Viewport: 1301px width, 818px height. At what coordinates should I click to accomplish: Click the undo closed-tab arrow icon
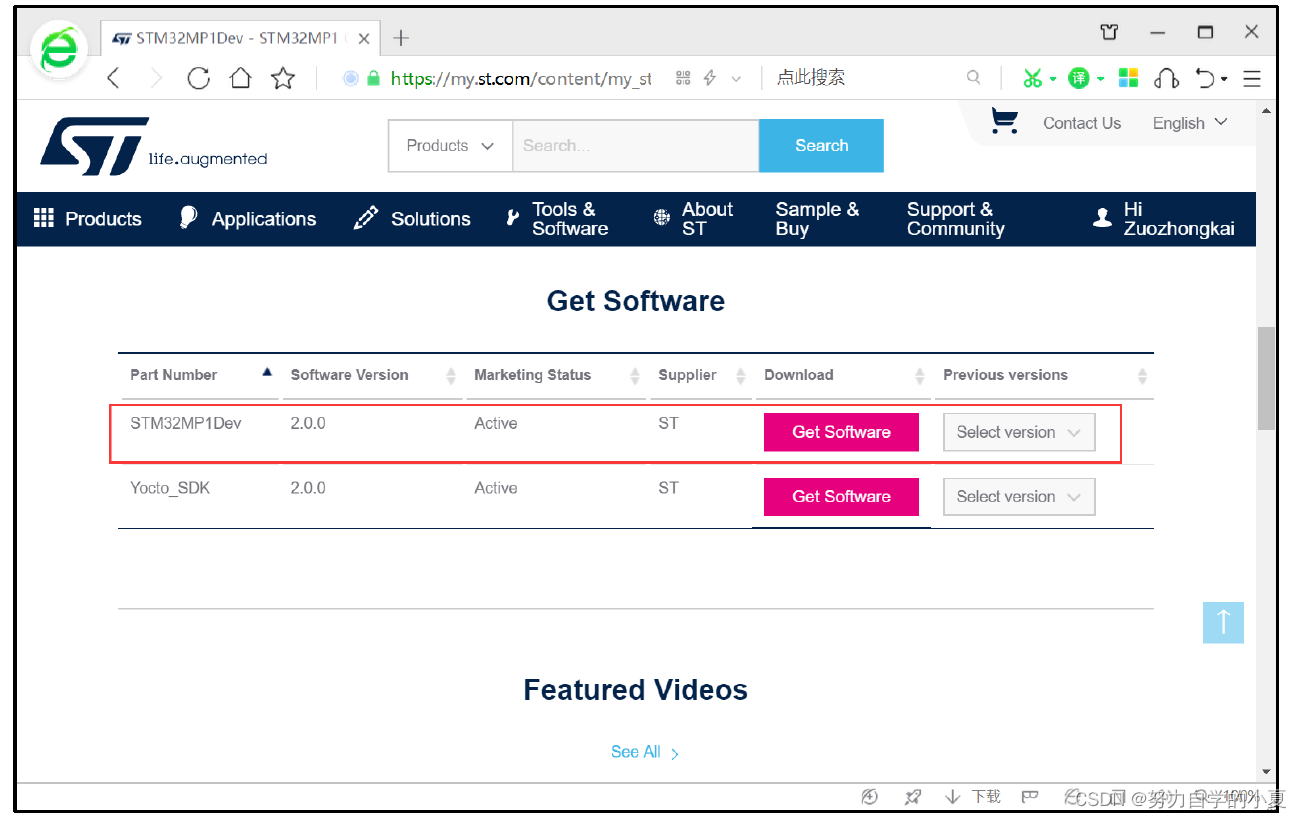pos(1206,78)
